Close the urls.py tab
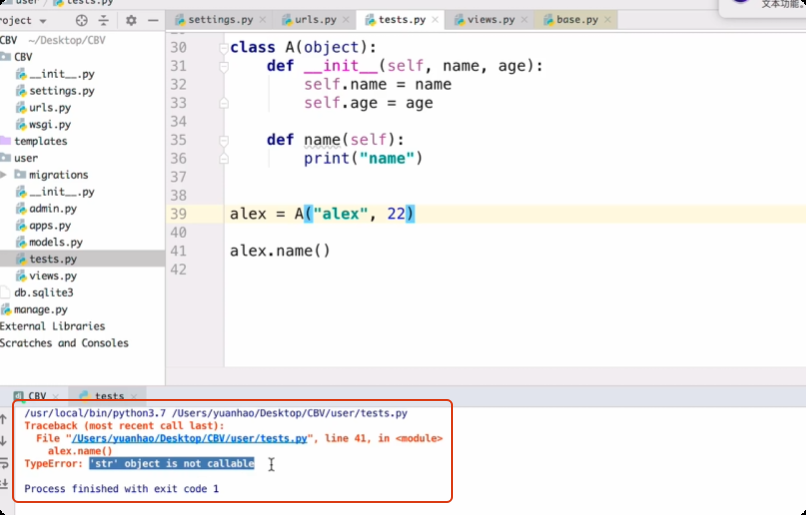Viewport: 806px width, 515px height. pyautogui.click(x=346, y=20)
